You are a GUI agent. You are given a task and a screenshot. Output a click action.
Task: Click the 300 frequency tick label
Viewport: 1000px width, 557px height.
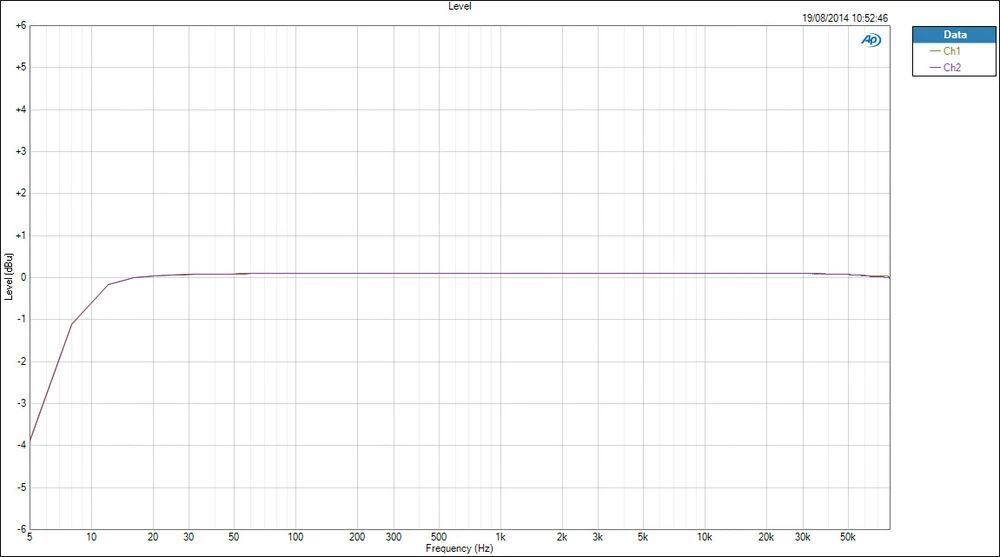(x=393, y=537)
